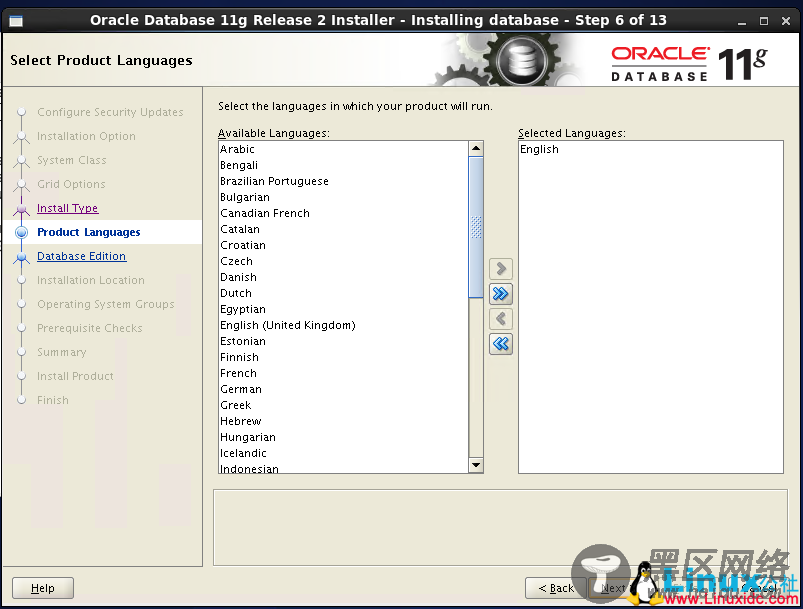
Task: Select Indonesian language entry
Action: tap(343, 468)
